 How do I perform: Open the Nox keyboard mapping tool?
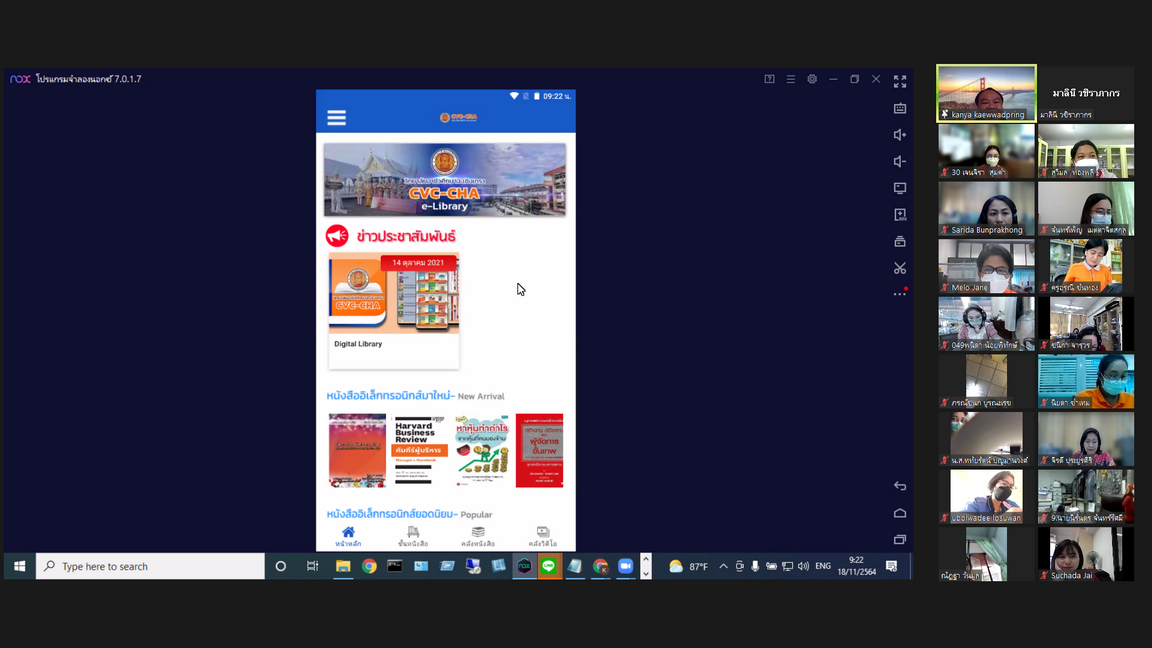(900, 108)
